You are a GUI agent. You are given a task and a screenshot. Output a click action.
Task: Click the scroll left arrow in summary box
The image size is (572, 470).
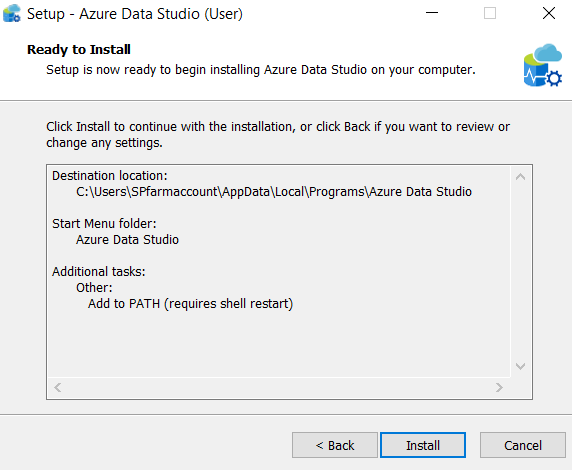(x=58, y=387)
